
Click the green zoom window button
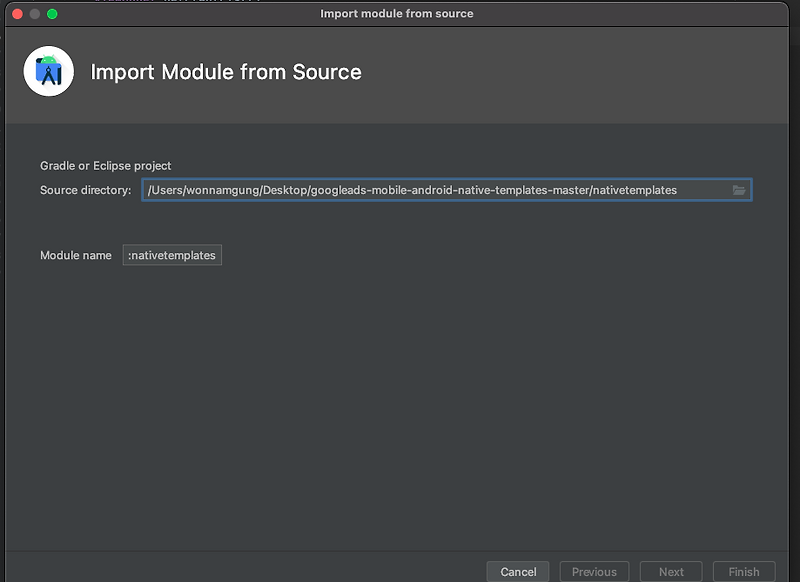click(x=52, y=14)
